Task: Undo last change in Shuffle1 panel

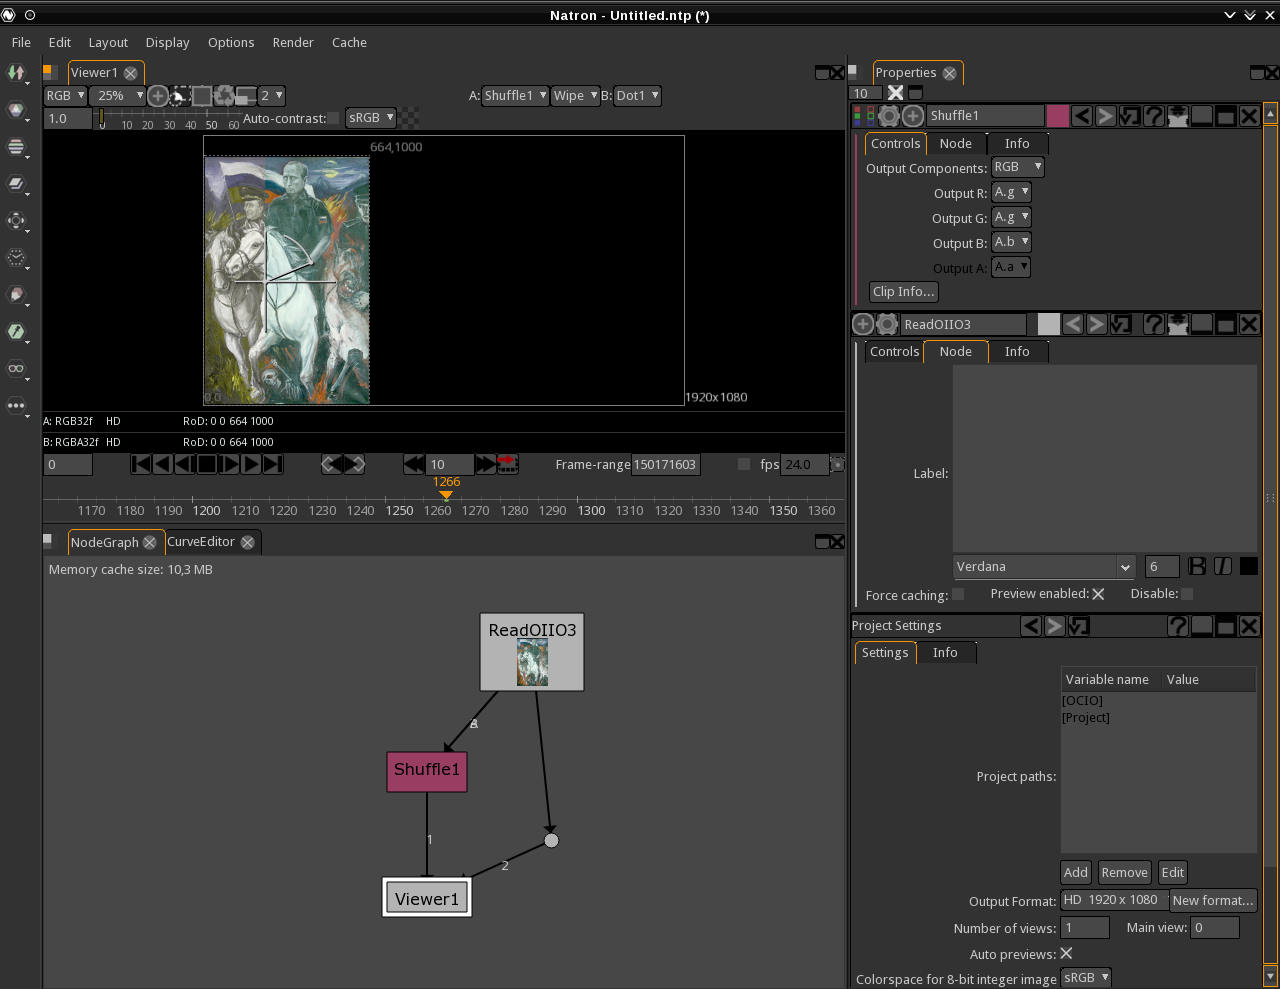Action: tap(1082, 116)
